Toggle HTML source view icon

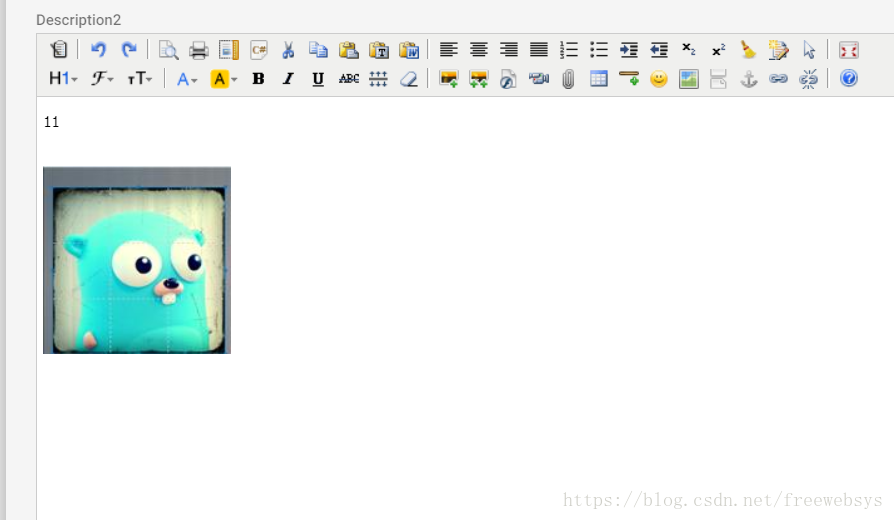(58, 50)
